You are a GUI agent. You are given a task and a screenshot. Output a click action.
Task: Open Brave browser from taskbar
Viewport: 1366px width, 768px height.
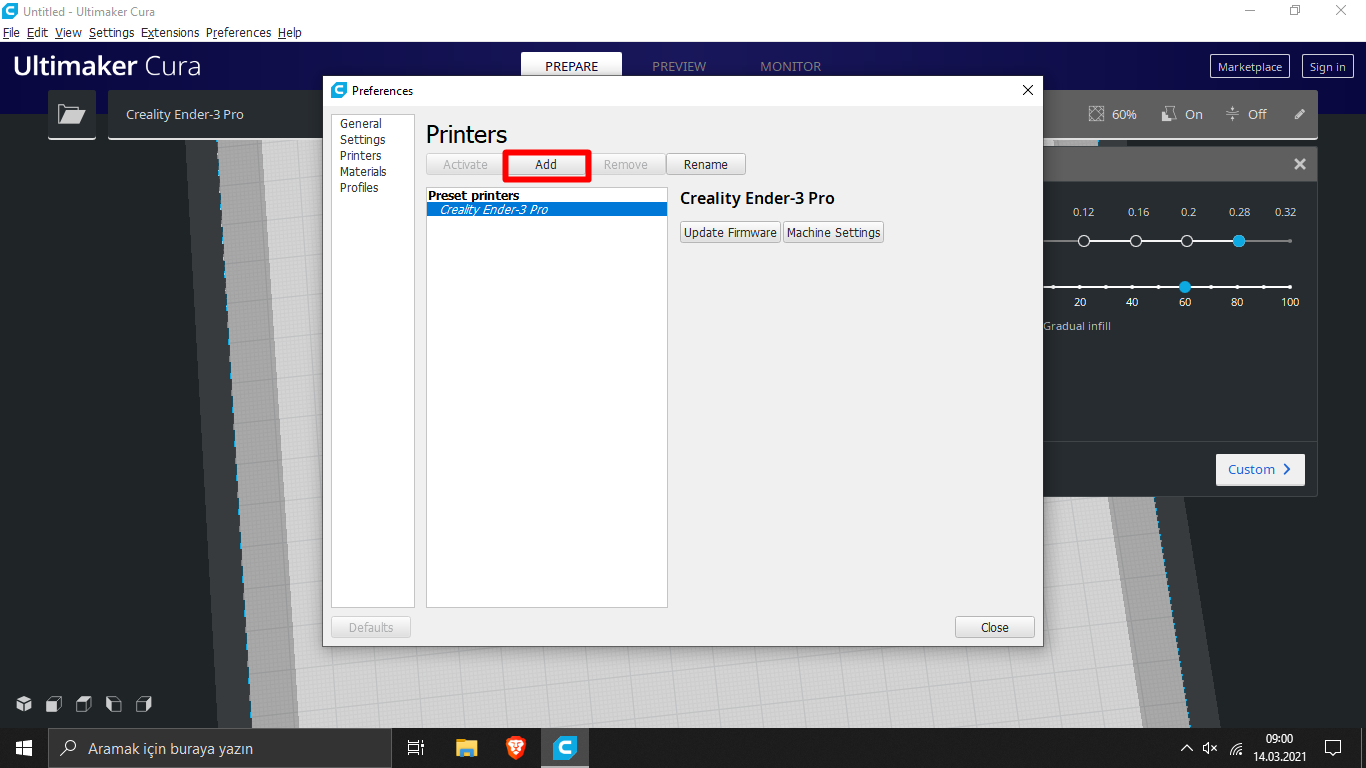click(516, 748)
